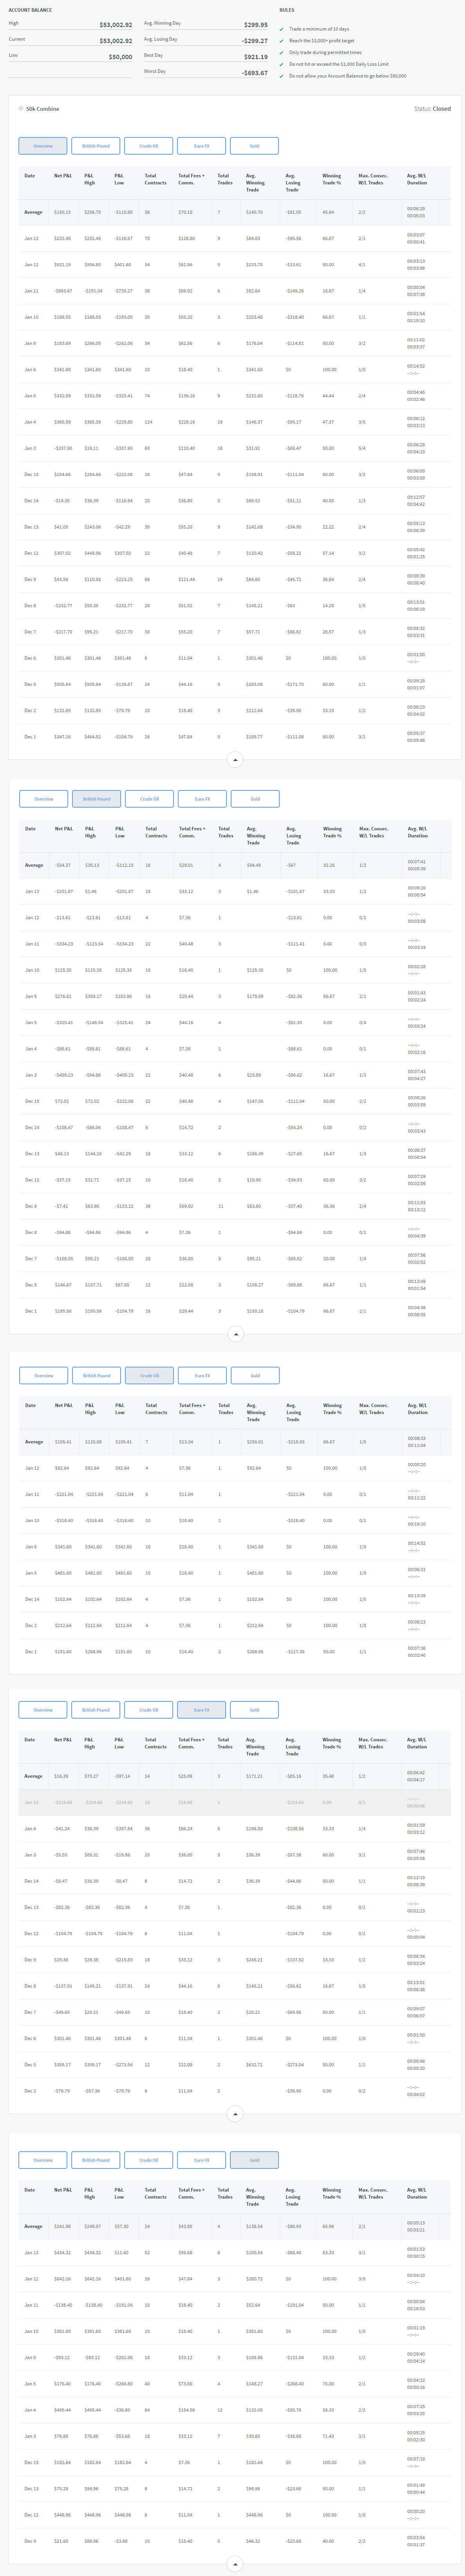Image resolution: width=465 pixels, height=2576 pixels.
Task: Switch to Euro FX in the British Pound-active tab row
Action: (203, 799)
